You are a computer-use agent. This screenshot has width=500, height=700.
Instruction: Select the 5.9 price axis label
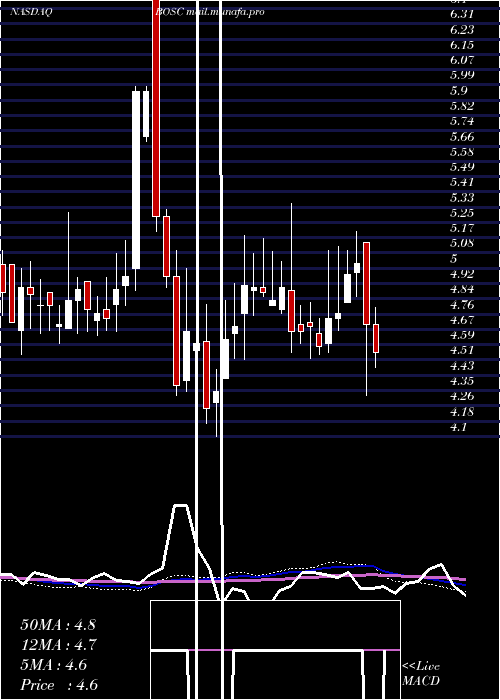(x=459, y=91)
